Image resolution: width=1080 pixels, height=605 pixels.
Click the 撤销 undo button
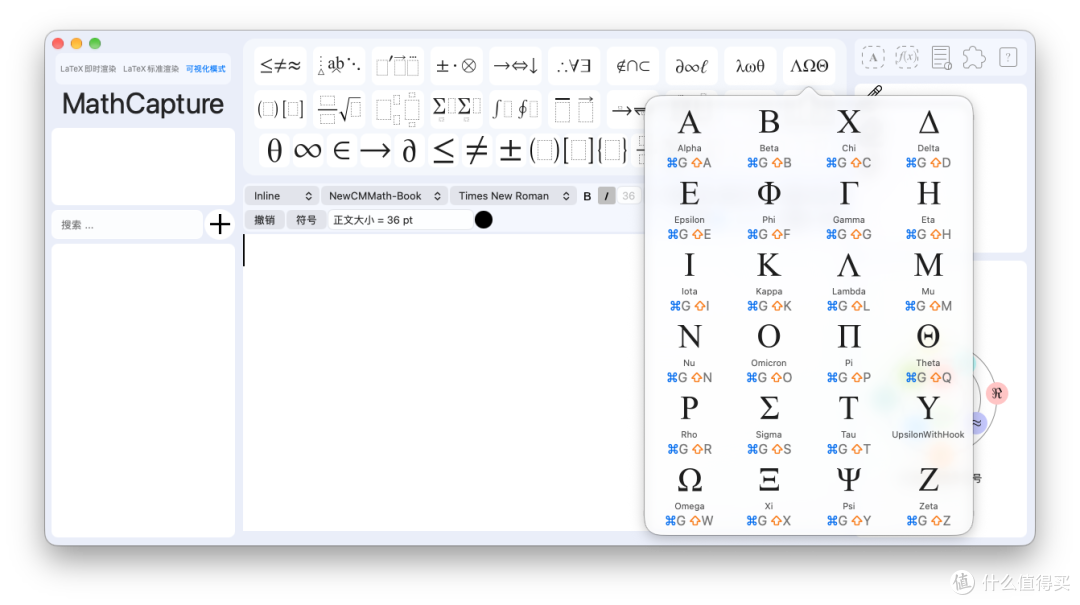264,220
